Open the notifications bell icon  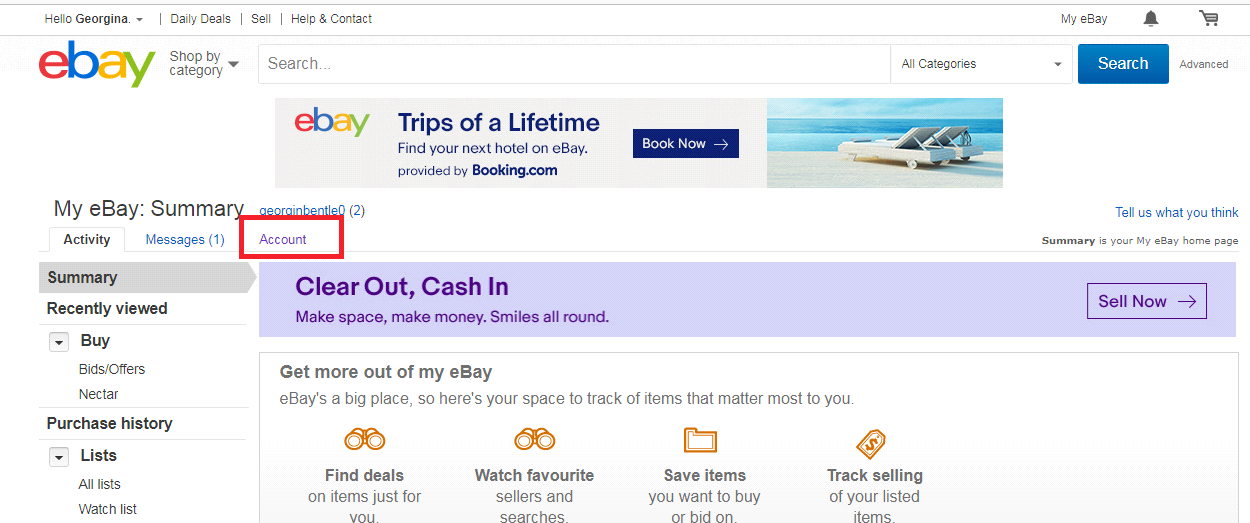pyautogui.click(x=1151, y=19)
